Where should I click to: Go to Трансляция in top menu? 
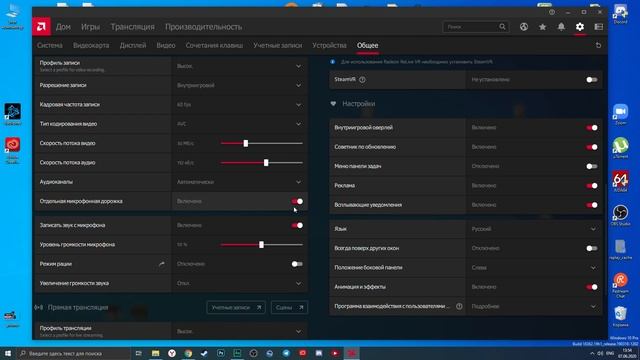click(x=132, y=27)
